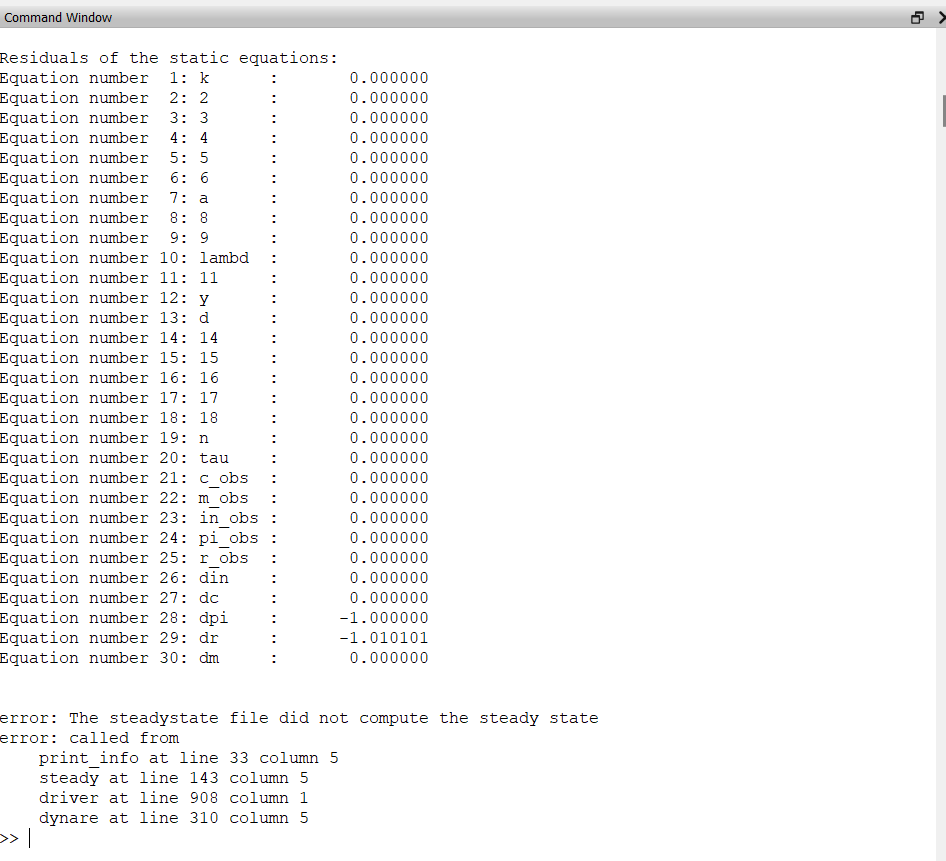This screenshot has width=946, height=861.
Task: Click the vertical scrollbar thumb
Action: pos(942,109)
